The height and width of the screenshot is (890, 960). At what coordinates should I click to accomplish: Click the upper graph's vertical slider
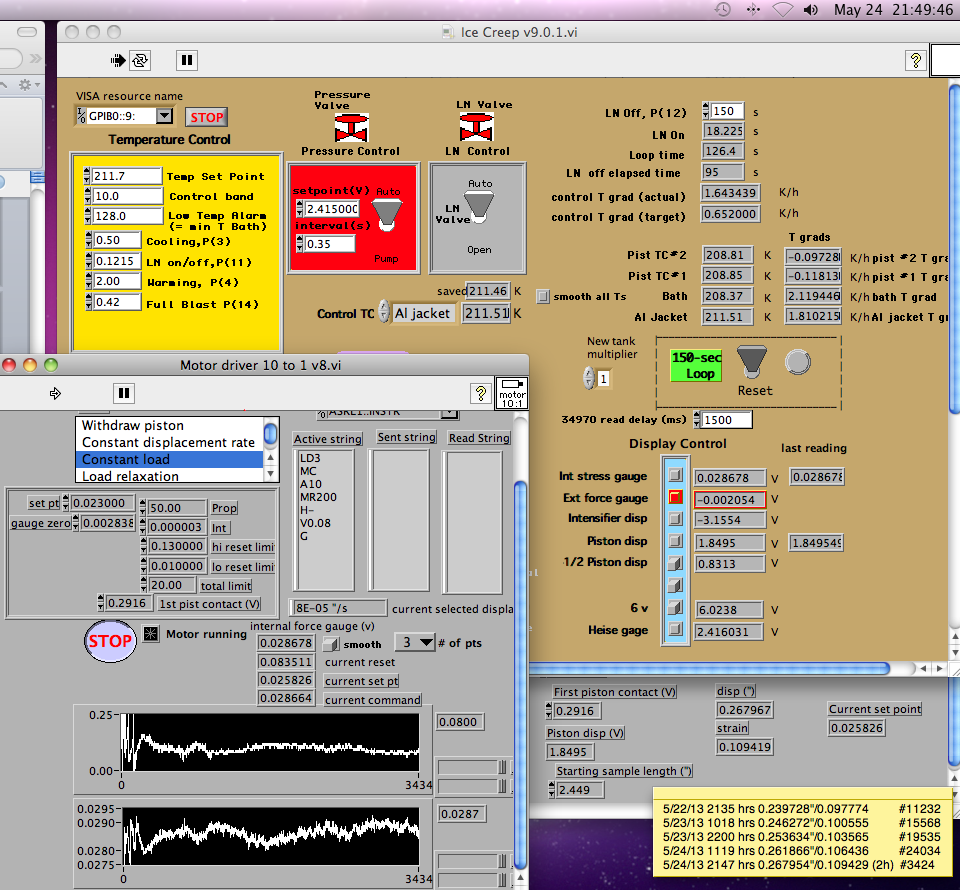(503, 766)
